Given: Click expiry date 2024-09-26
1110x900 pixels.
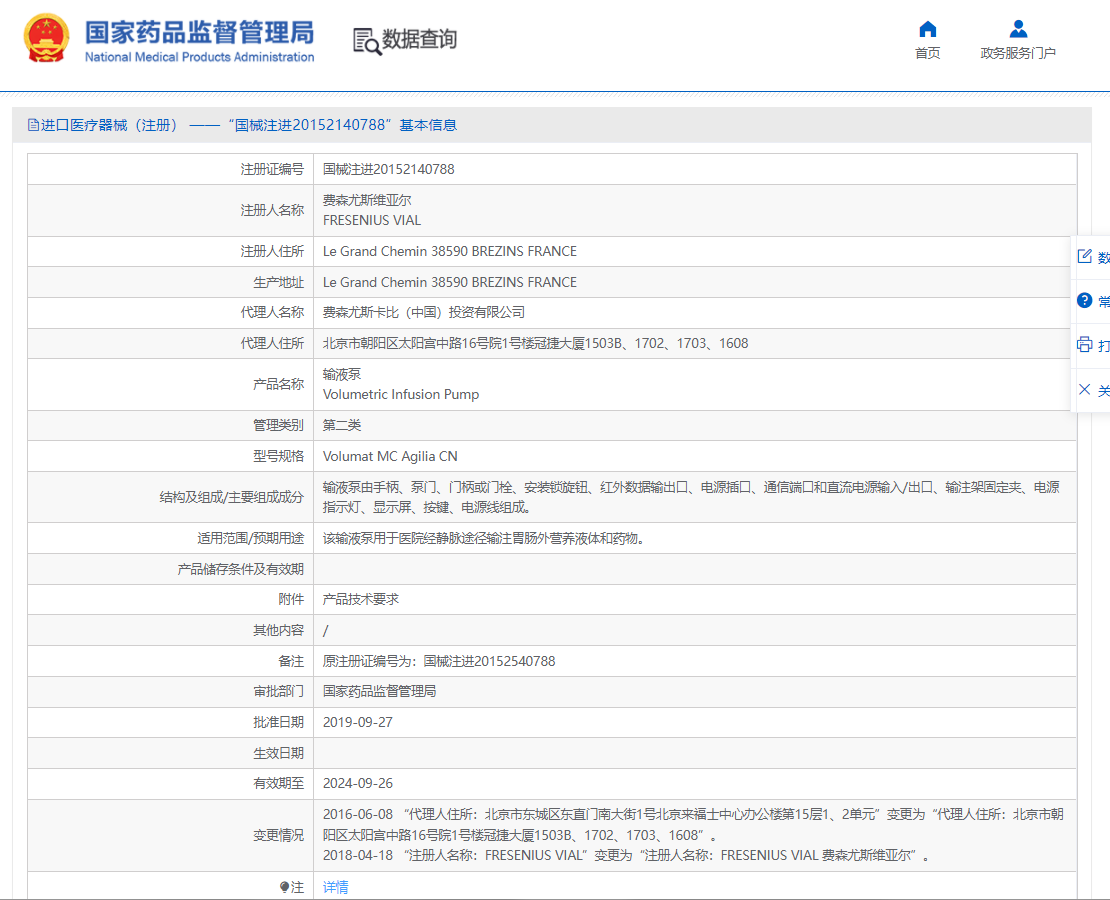Looking at the screenshot, I should click(357, 783).
